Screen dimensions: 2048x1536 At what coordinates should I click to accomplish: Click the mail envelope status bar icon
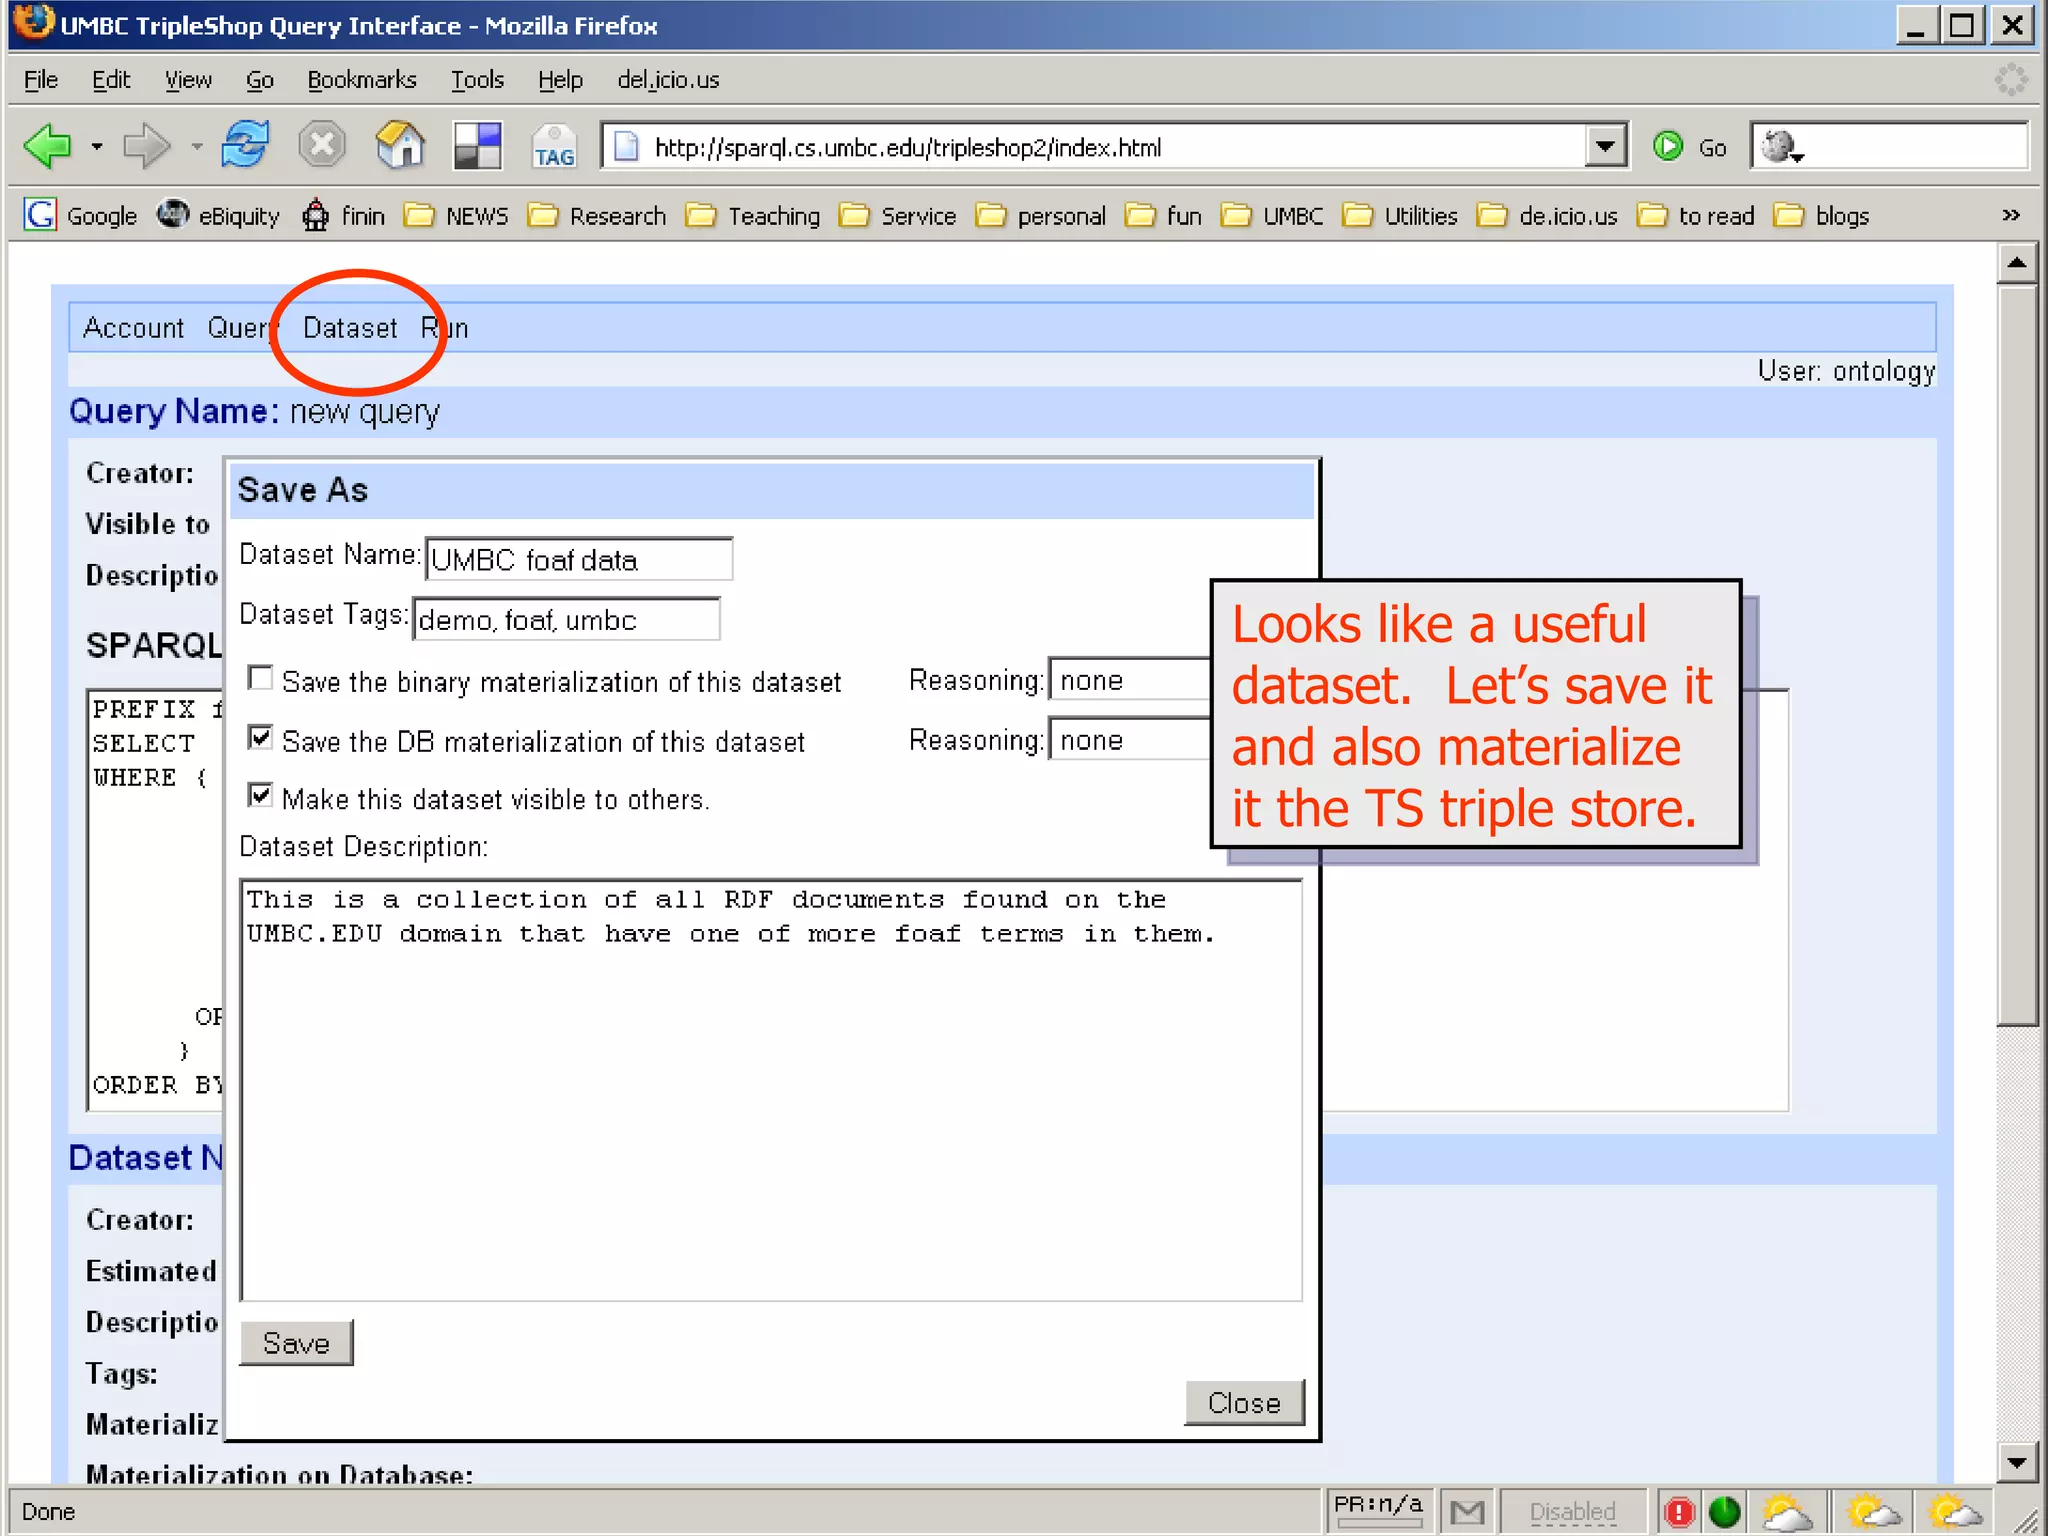1467,1511
